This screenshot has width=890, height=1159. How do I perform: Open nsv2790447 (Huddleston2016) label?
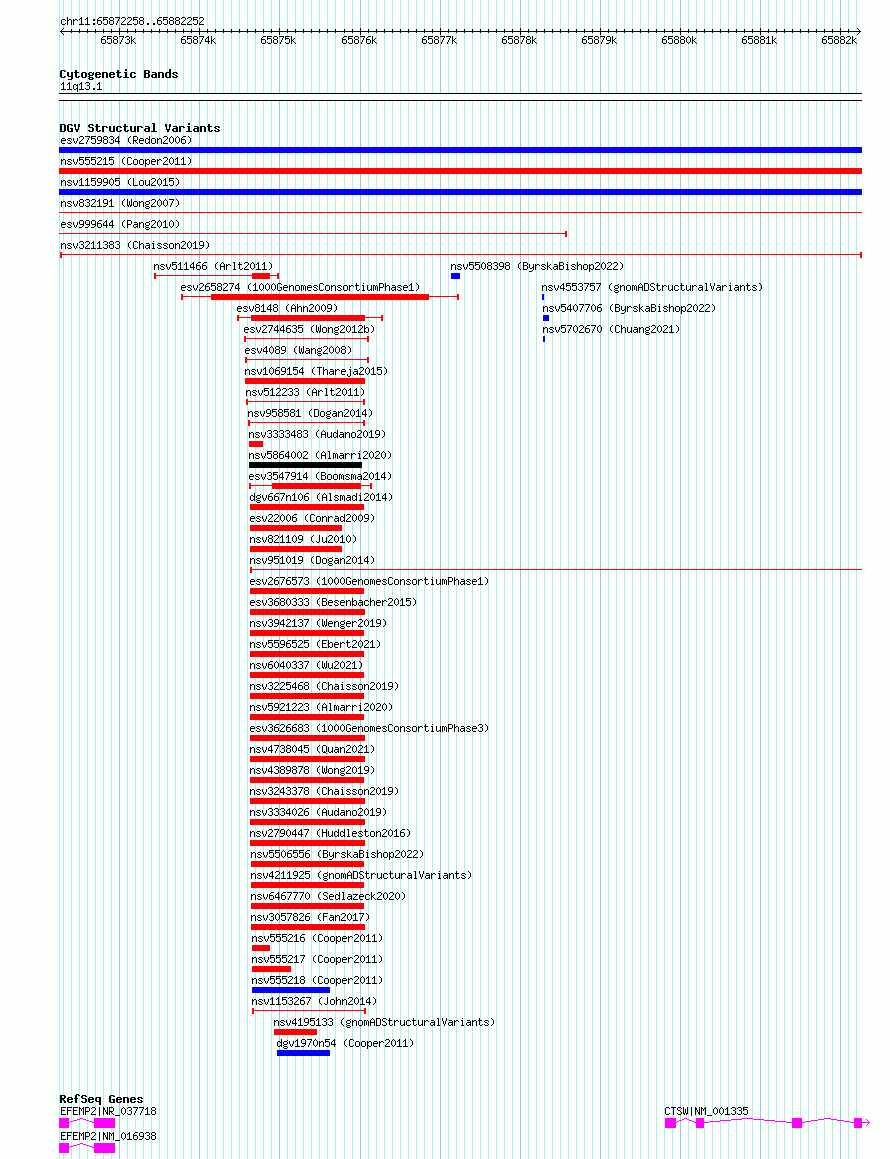tap(330, 834)
